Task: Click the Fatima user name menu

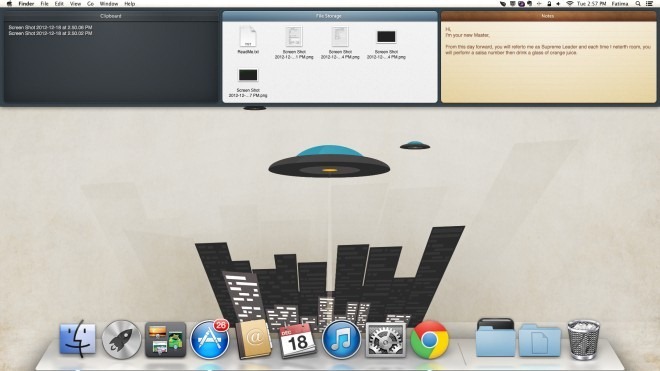Action: click(x=620, y=4)
